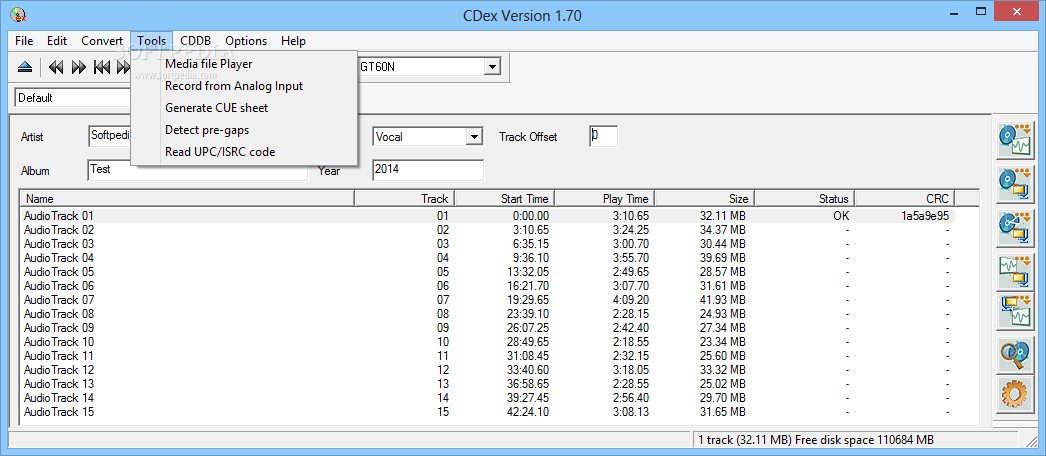Select AudioTrack 02 in the list
This screenshot has height=456, width=1046.
(488, 230)
